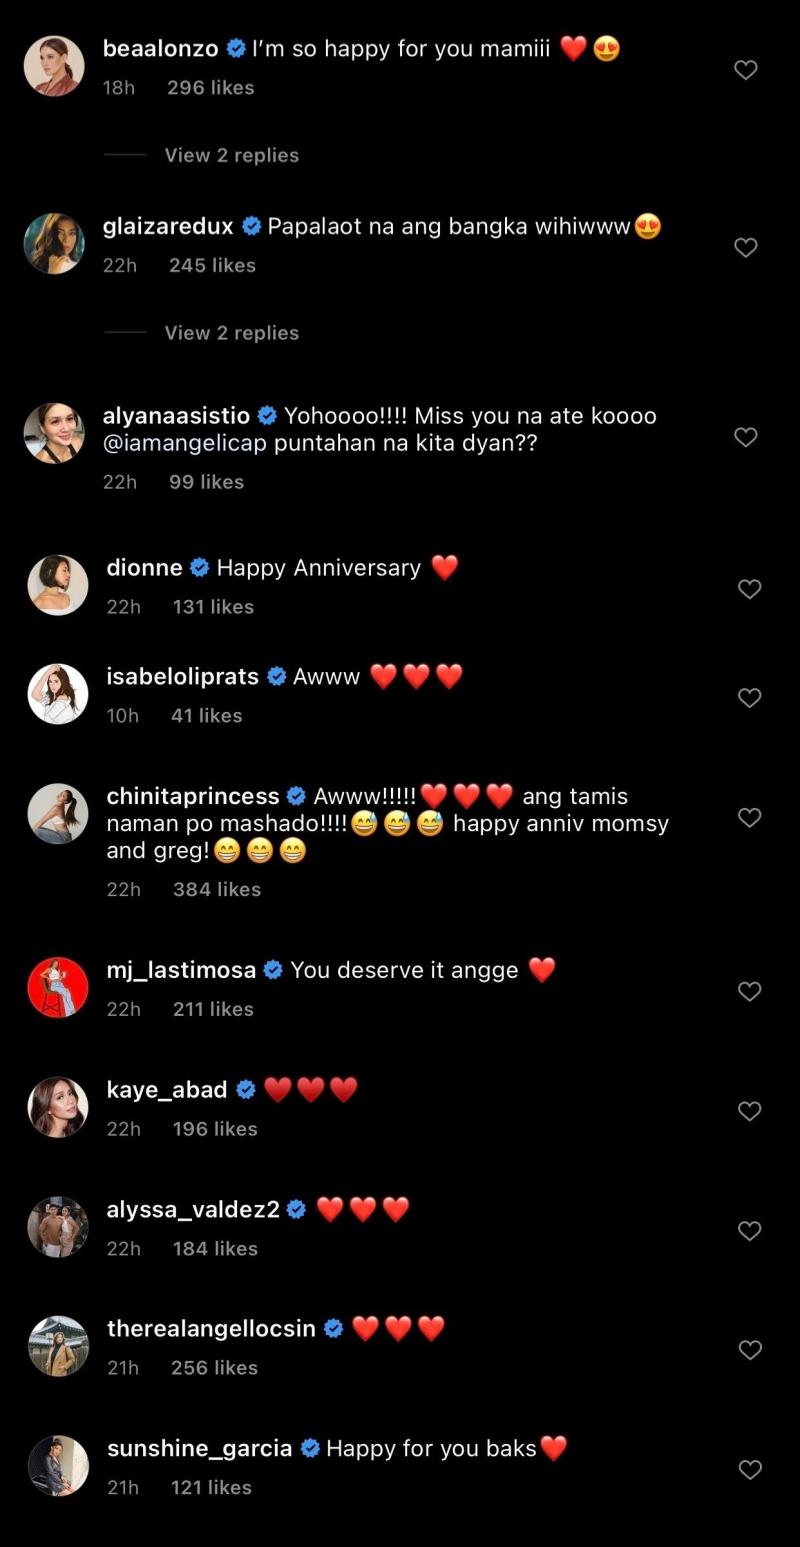
Task: Open sunshine_garcia's profile via username
Action: [199, 1448]
